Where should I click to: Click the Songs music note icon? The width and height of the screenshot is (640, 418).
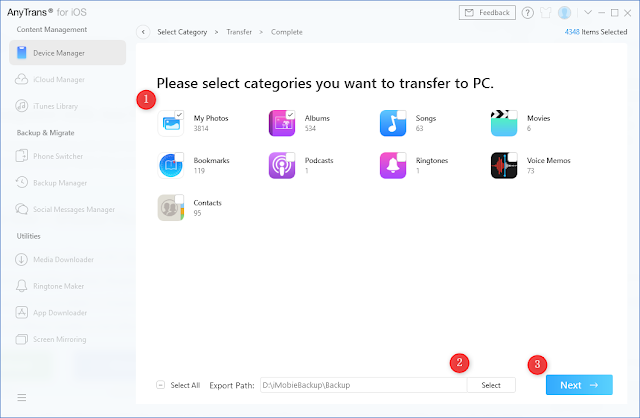pos(393,123)
